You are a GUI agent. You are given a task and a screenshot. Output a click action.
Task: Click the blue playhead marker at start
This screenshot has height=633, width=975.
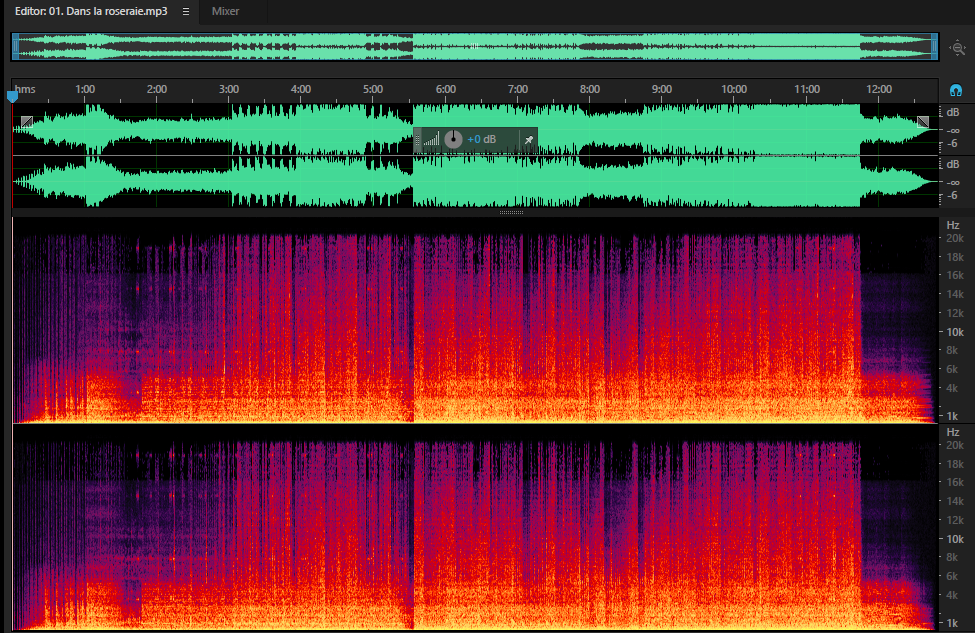coord(12,96)
